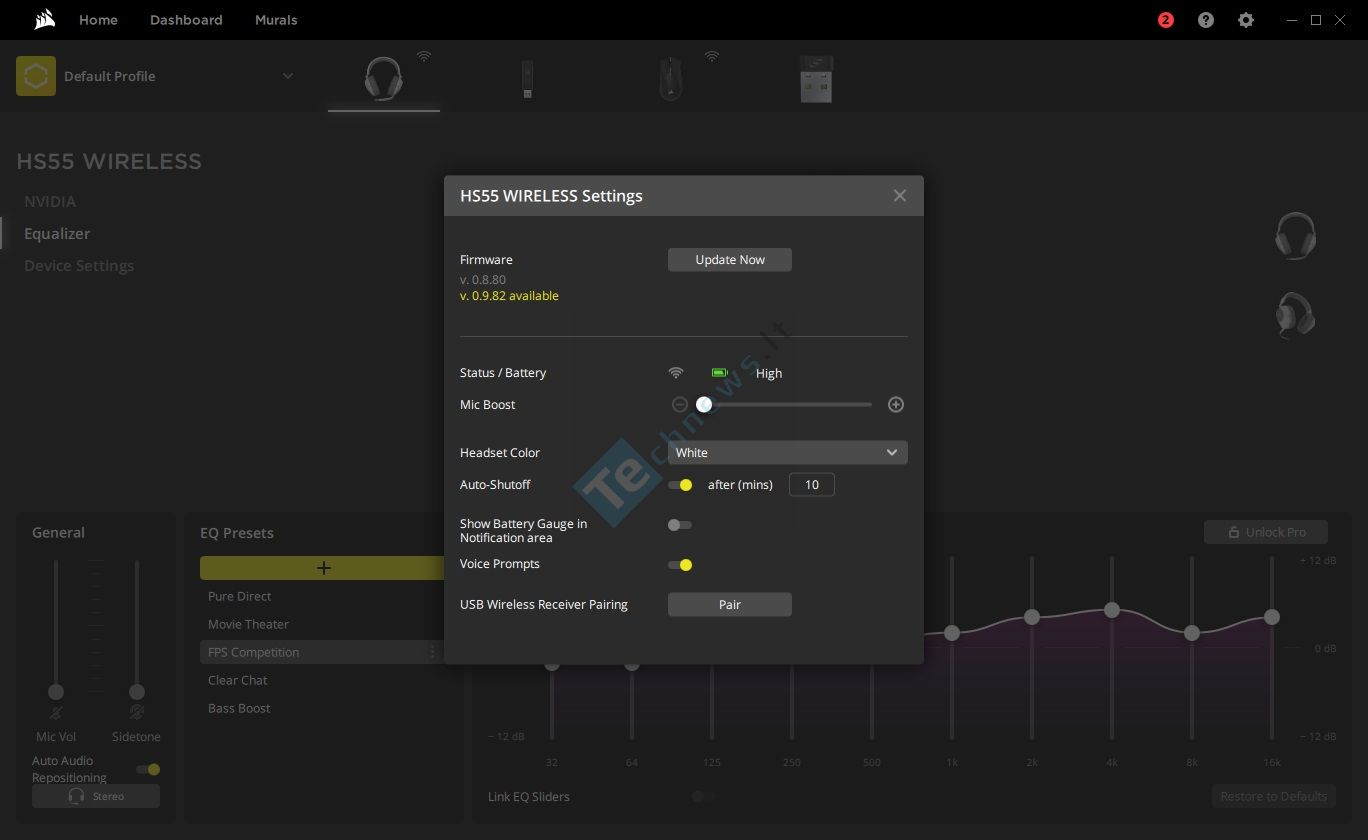Viewport: 1368px width, 840px height.
Task: Click the v. 0.9.82 available text
Action: click(x=509, y=296)
